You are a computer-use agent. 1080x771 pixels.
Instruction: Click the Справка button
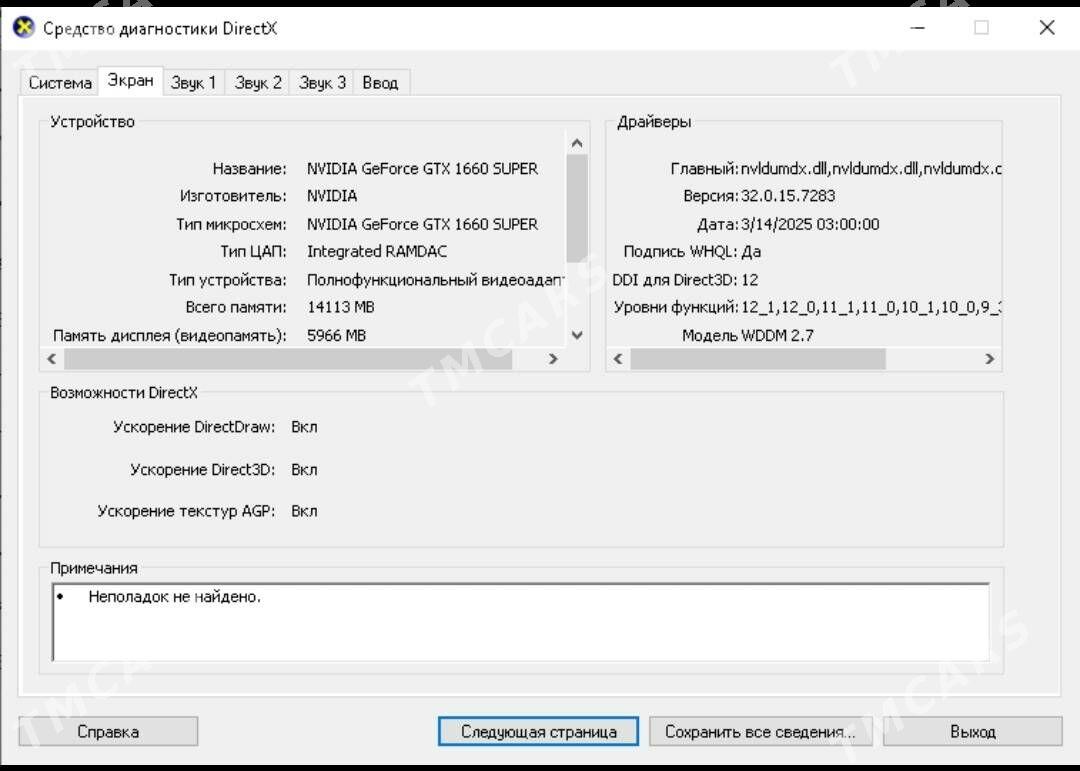tap(108, 732)
